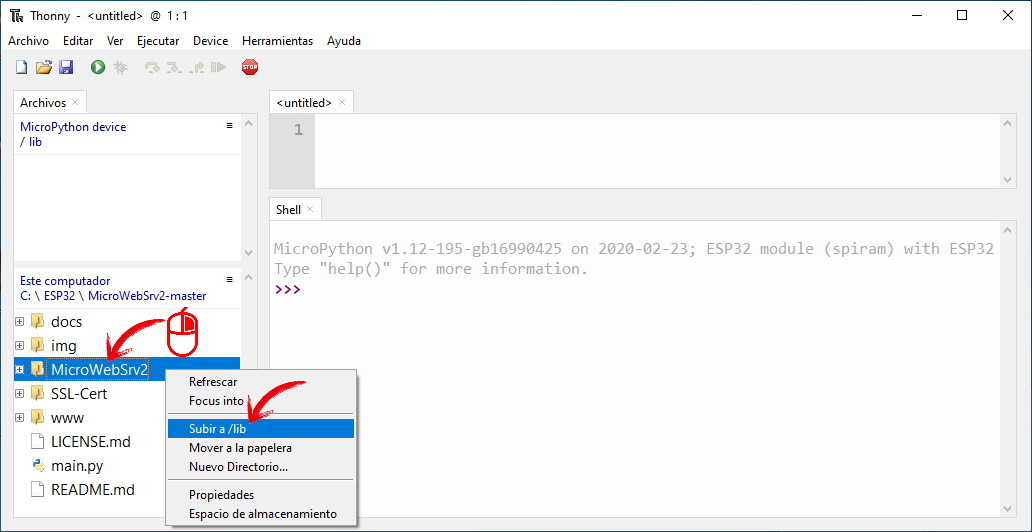Image resolution: width=1032 pixels, height=532 pixels.
Task: Click editor scrollbar down arrow
Action: 1008,180
